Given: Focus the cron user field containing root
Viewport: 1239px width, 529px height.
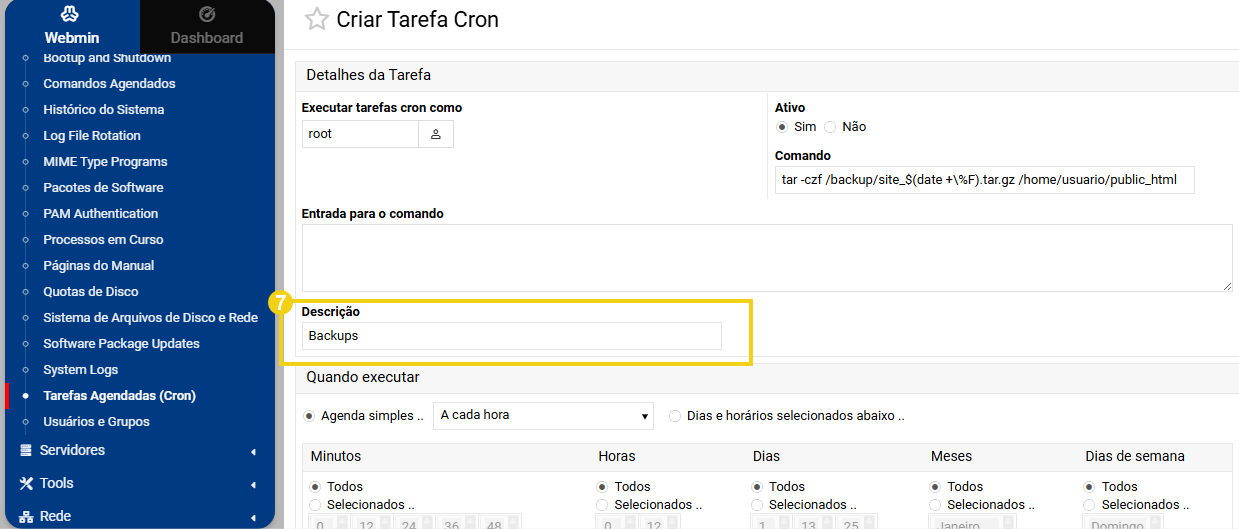Looking at the screenshot, I should click(360, 134).
